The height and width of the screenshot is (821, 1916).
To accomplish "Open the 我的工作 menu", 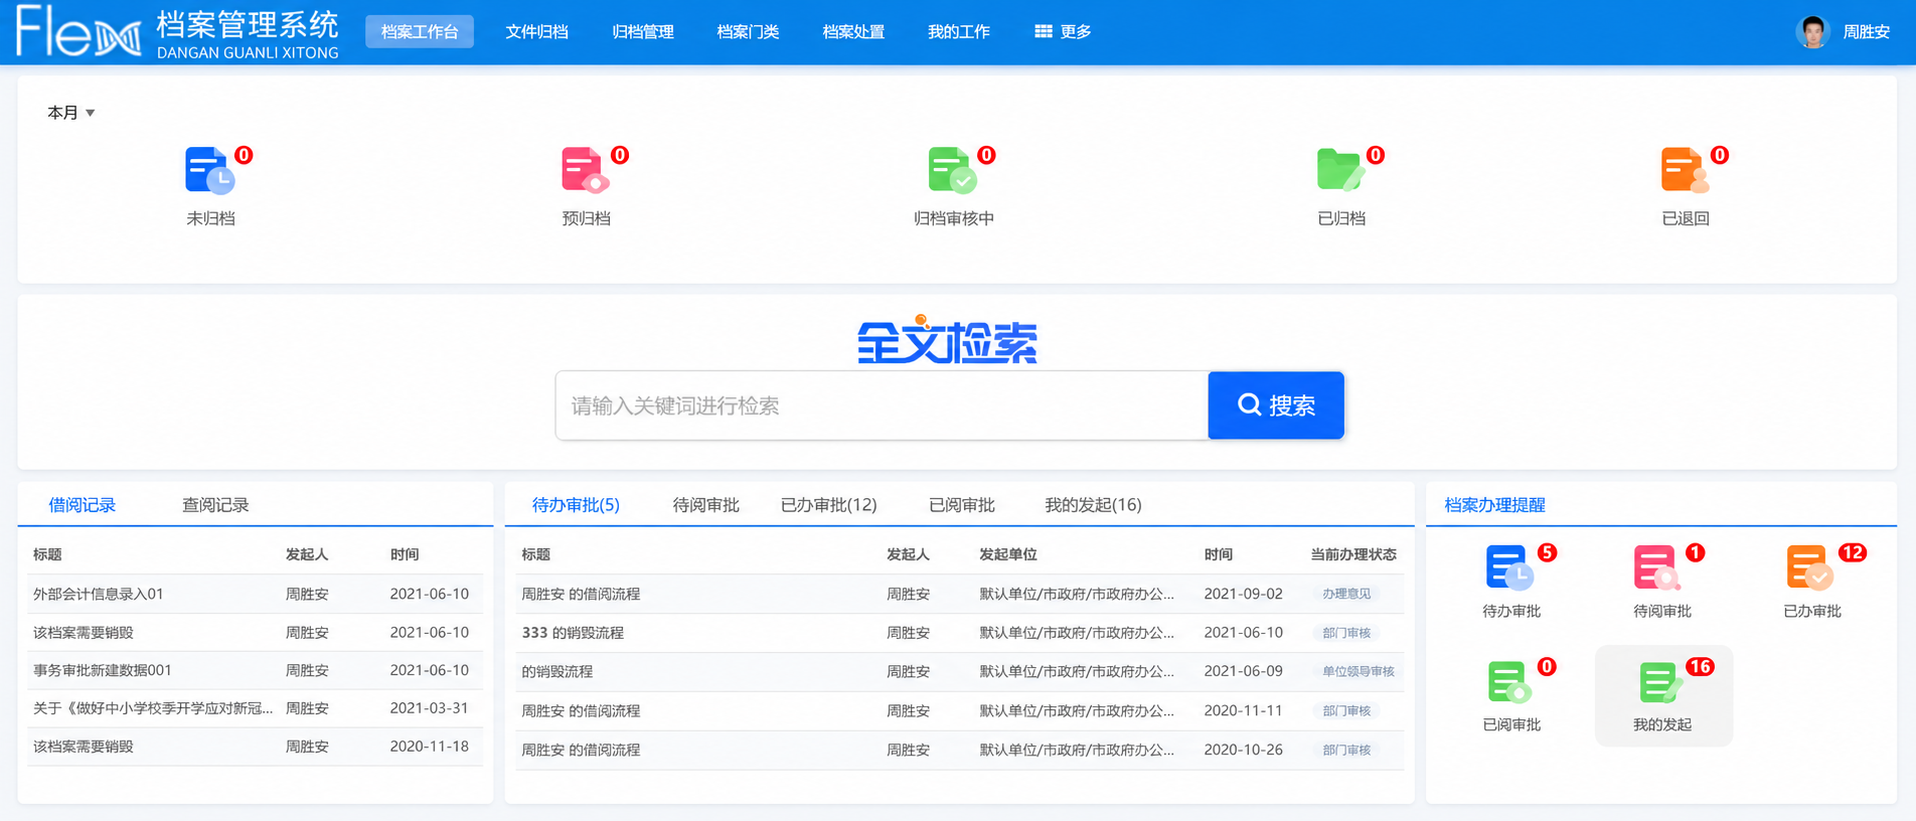I will 959,32.
